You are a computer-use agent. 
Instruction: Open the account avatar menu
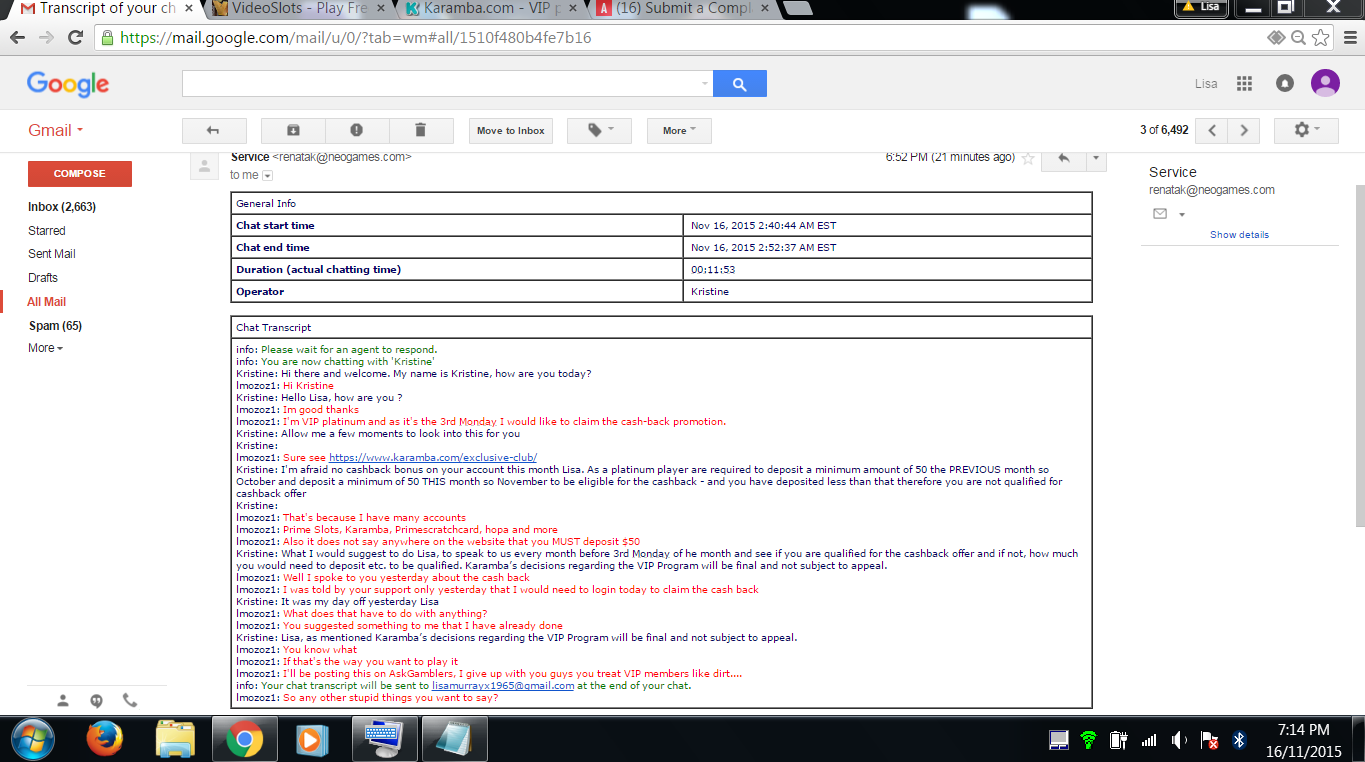pyautogui.click(x=1325, y=84)
